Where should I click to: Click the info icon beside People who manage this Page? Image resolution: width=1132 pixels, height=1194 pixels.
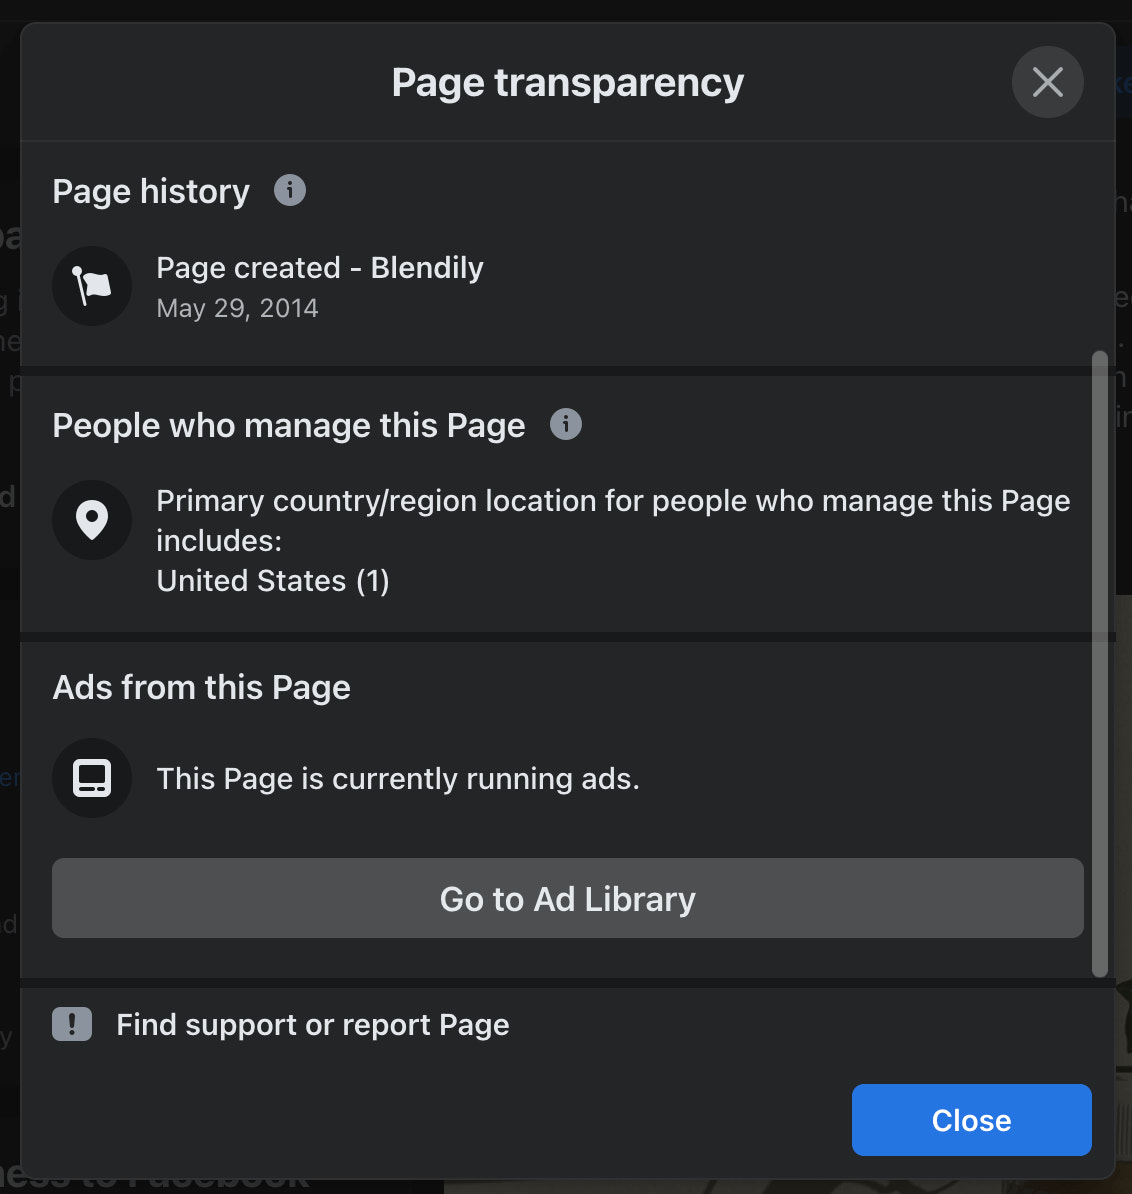coord(566,425)
